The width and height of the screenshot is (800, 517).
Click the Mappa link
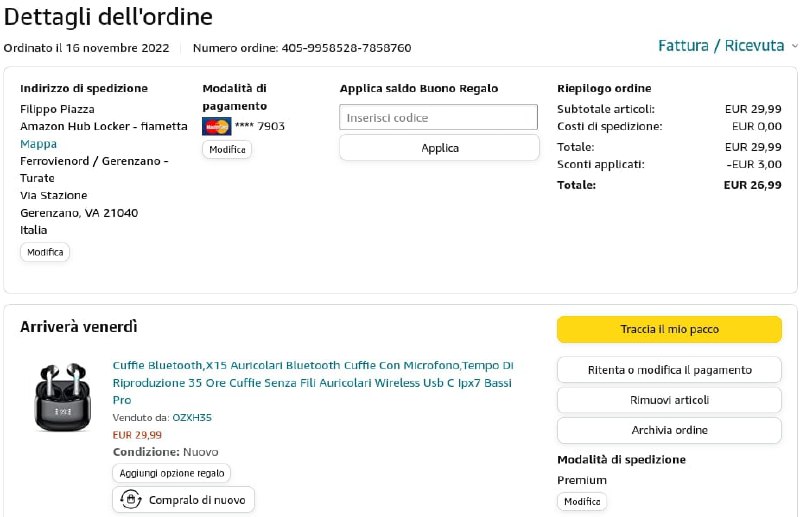pos(39,144)
